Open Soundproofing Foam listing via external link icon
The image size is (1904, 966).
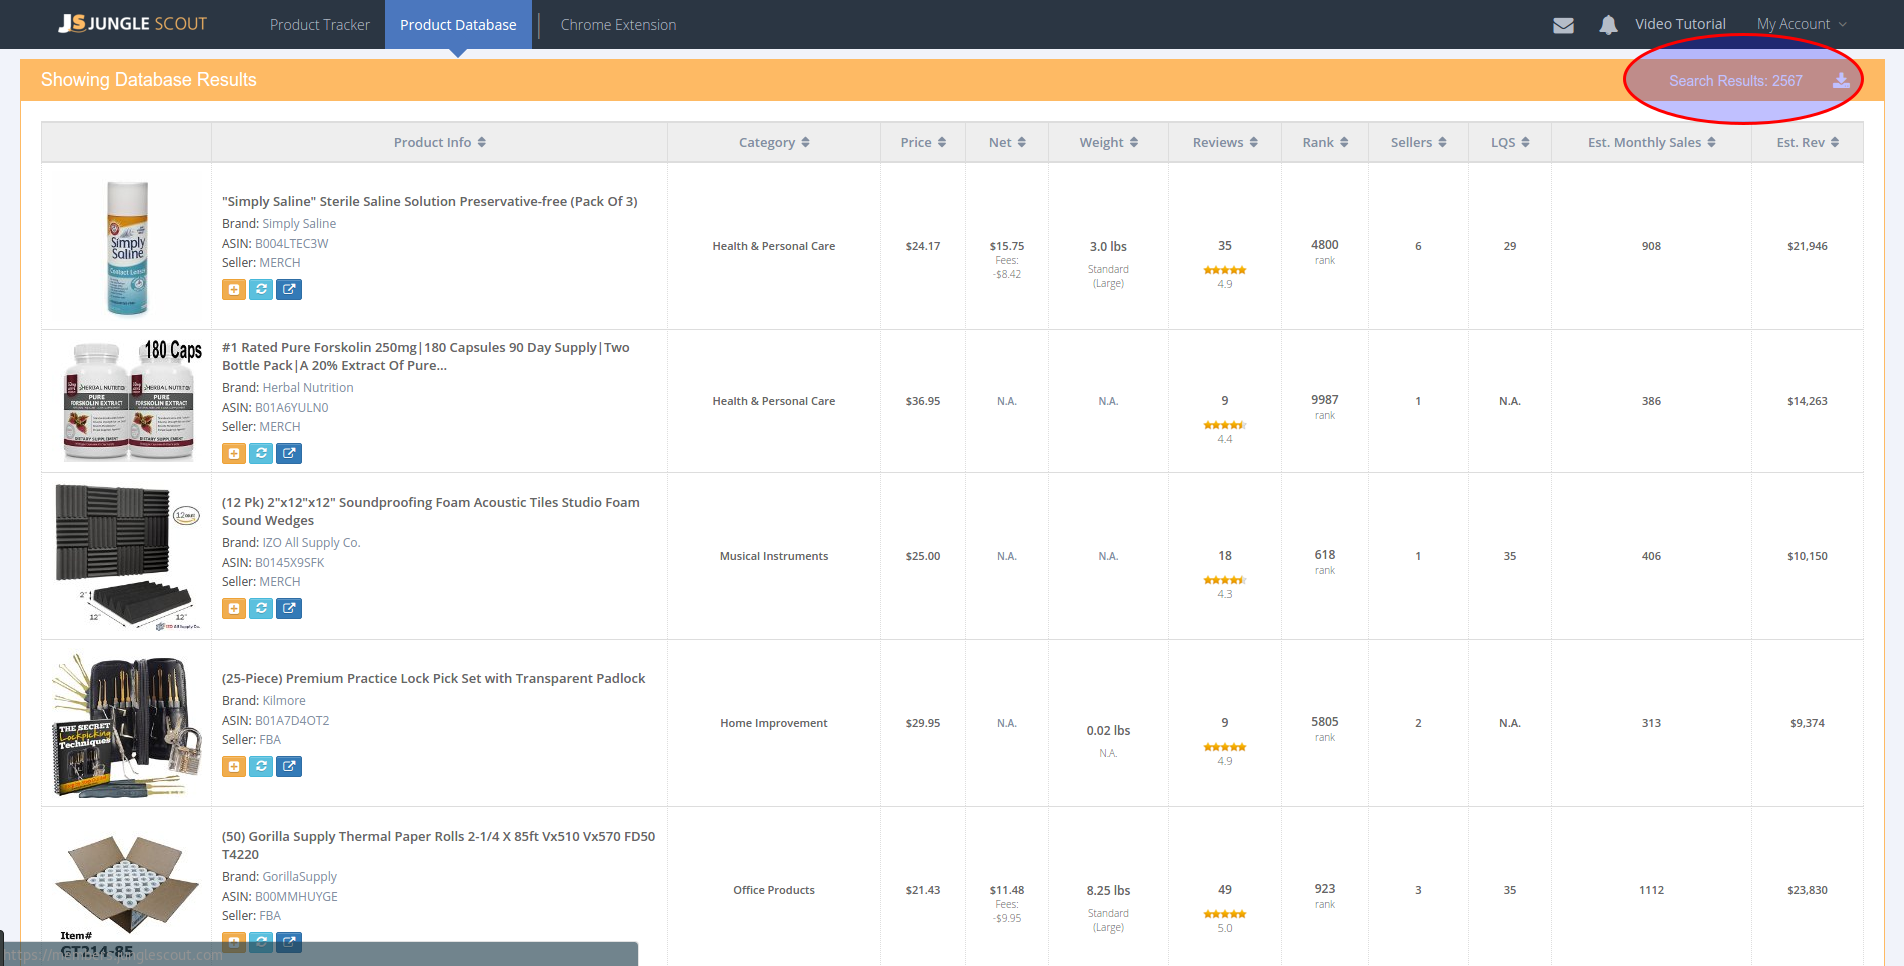[x=289, y=608]
